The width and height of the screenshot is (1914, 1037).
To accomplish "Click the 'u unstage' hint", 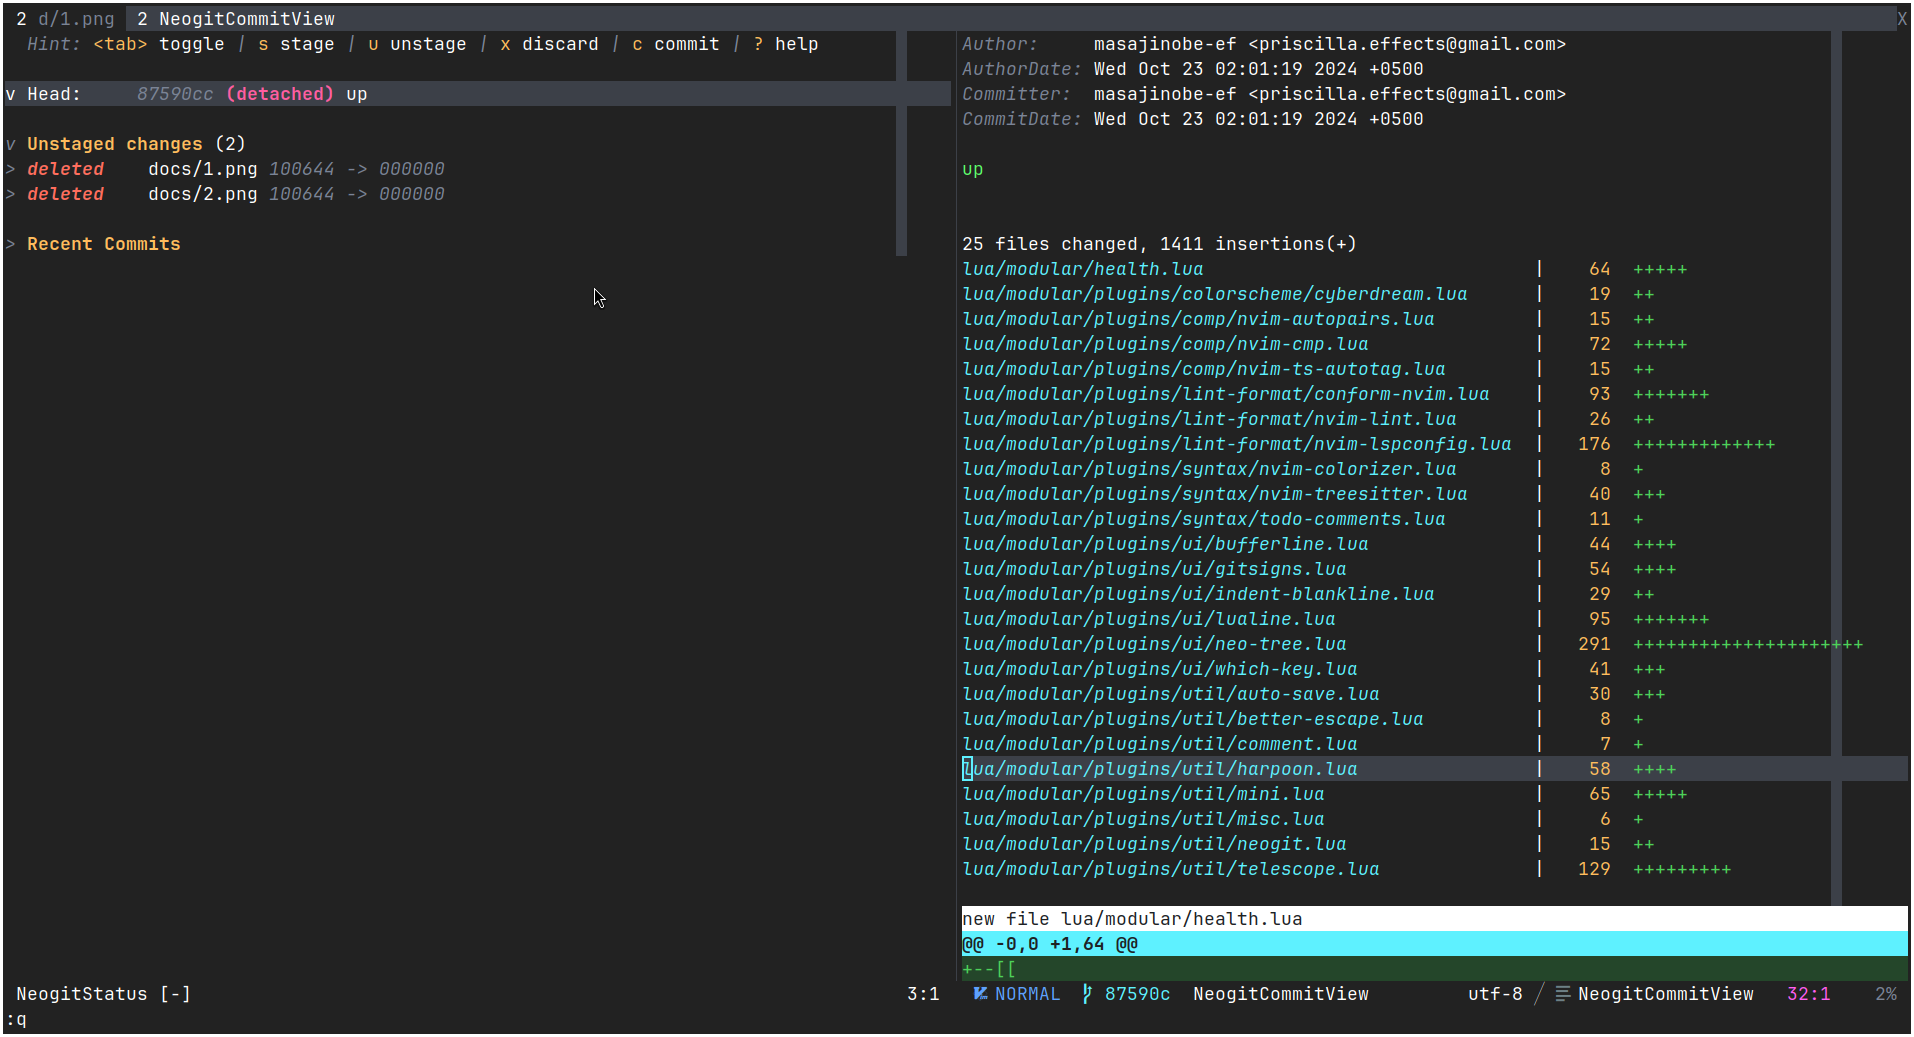I will [x=417, y=44].
